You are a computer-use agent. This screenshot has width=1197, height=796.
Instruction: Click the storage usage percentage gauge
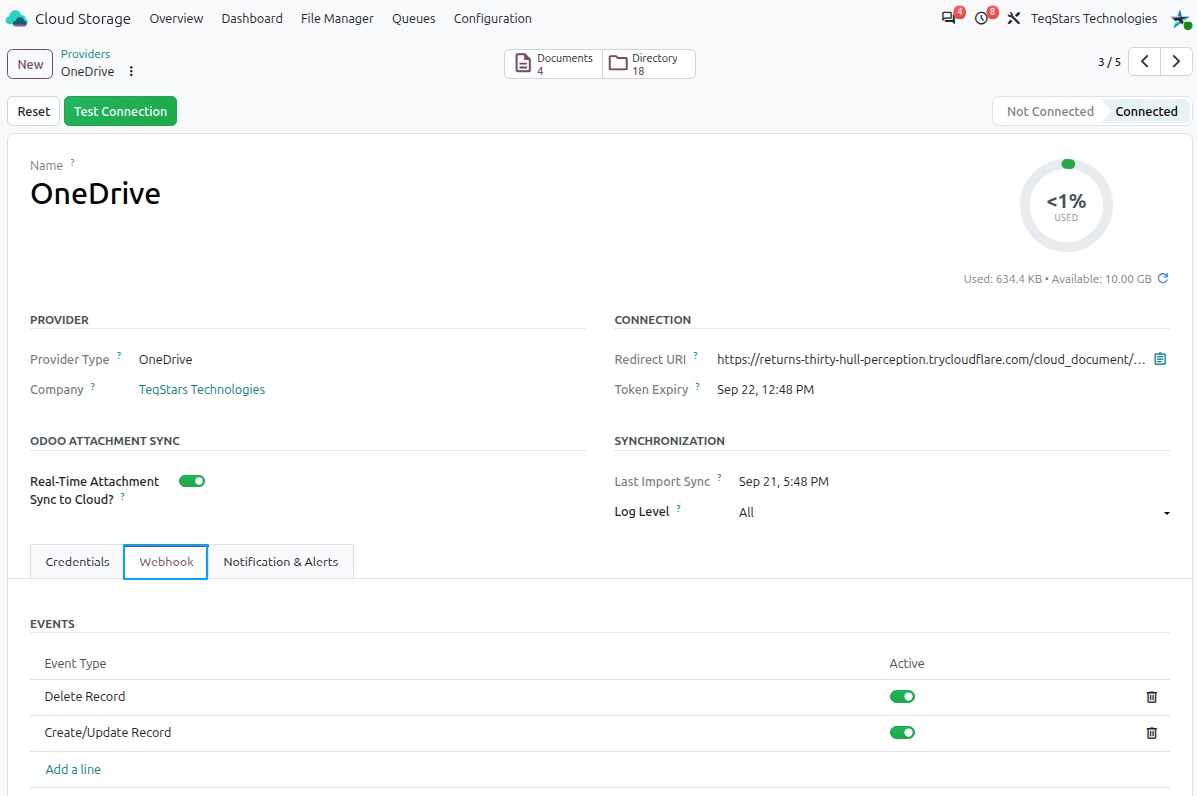pyautogui.click(x=1066, y=205)
